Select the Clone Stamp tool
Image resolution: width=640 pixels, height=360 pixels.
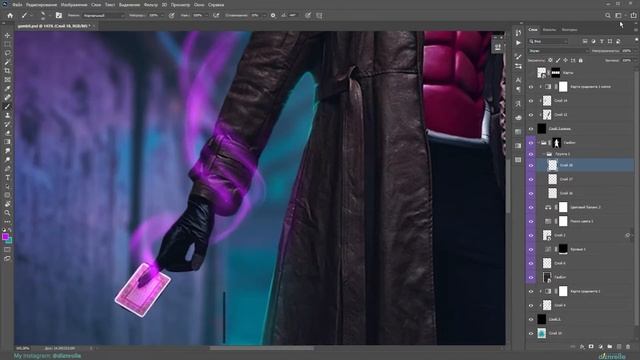click(7, 116)
